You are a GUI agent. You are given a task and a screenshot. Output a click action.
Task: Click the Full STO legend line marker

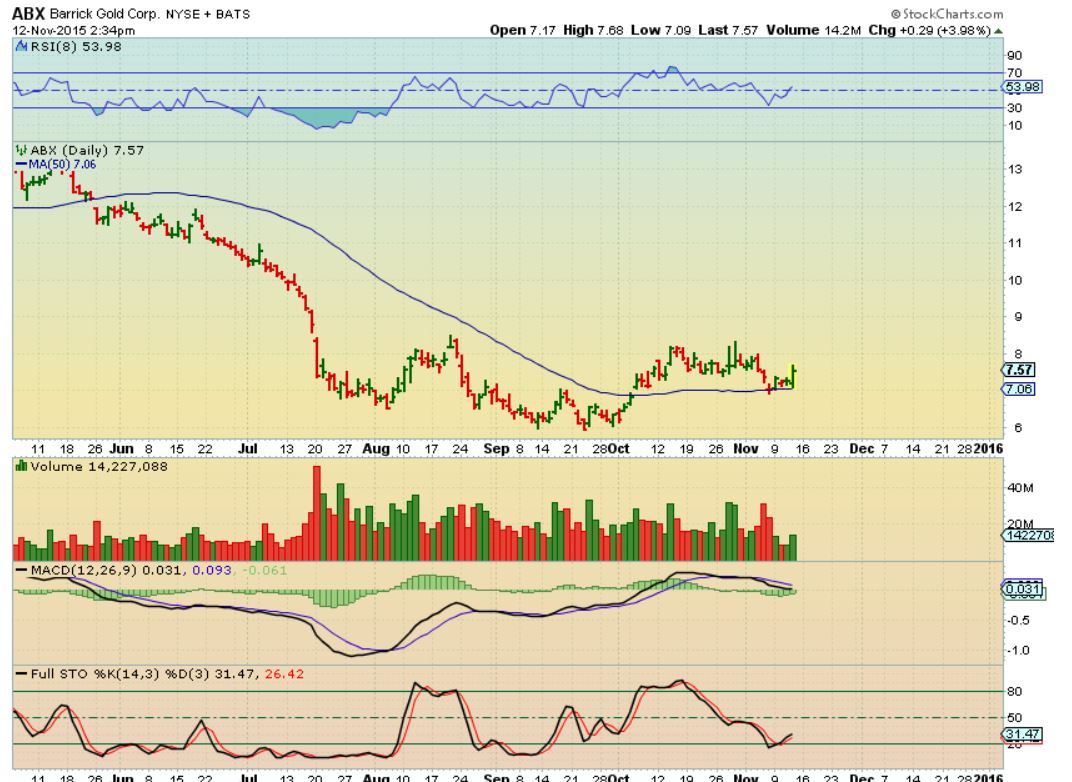(x=20, y=674)
